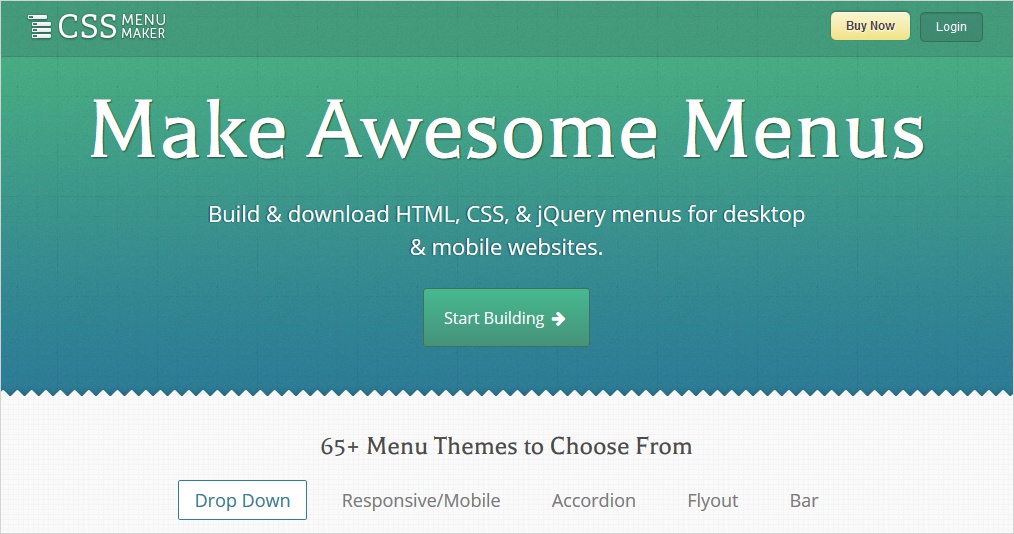Viewport: 1014px width, 534px height.
Task: Click the word "Awesome" in the headline
Action: pyautogui.click(x=482, y=131)
